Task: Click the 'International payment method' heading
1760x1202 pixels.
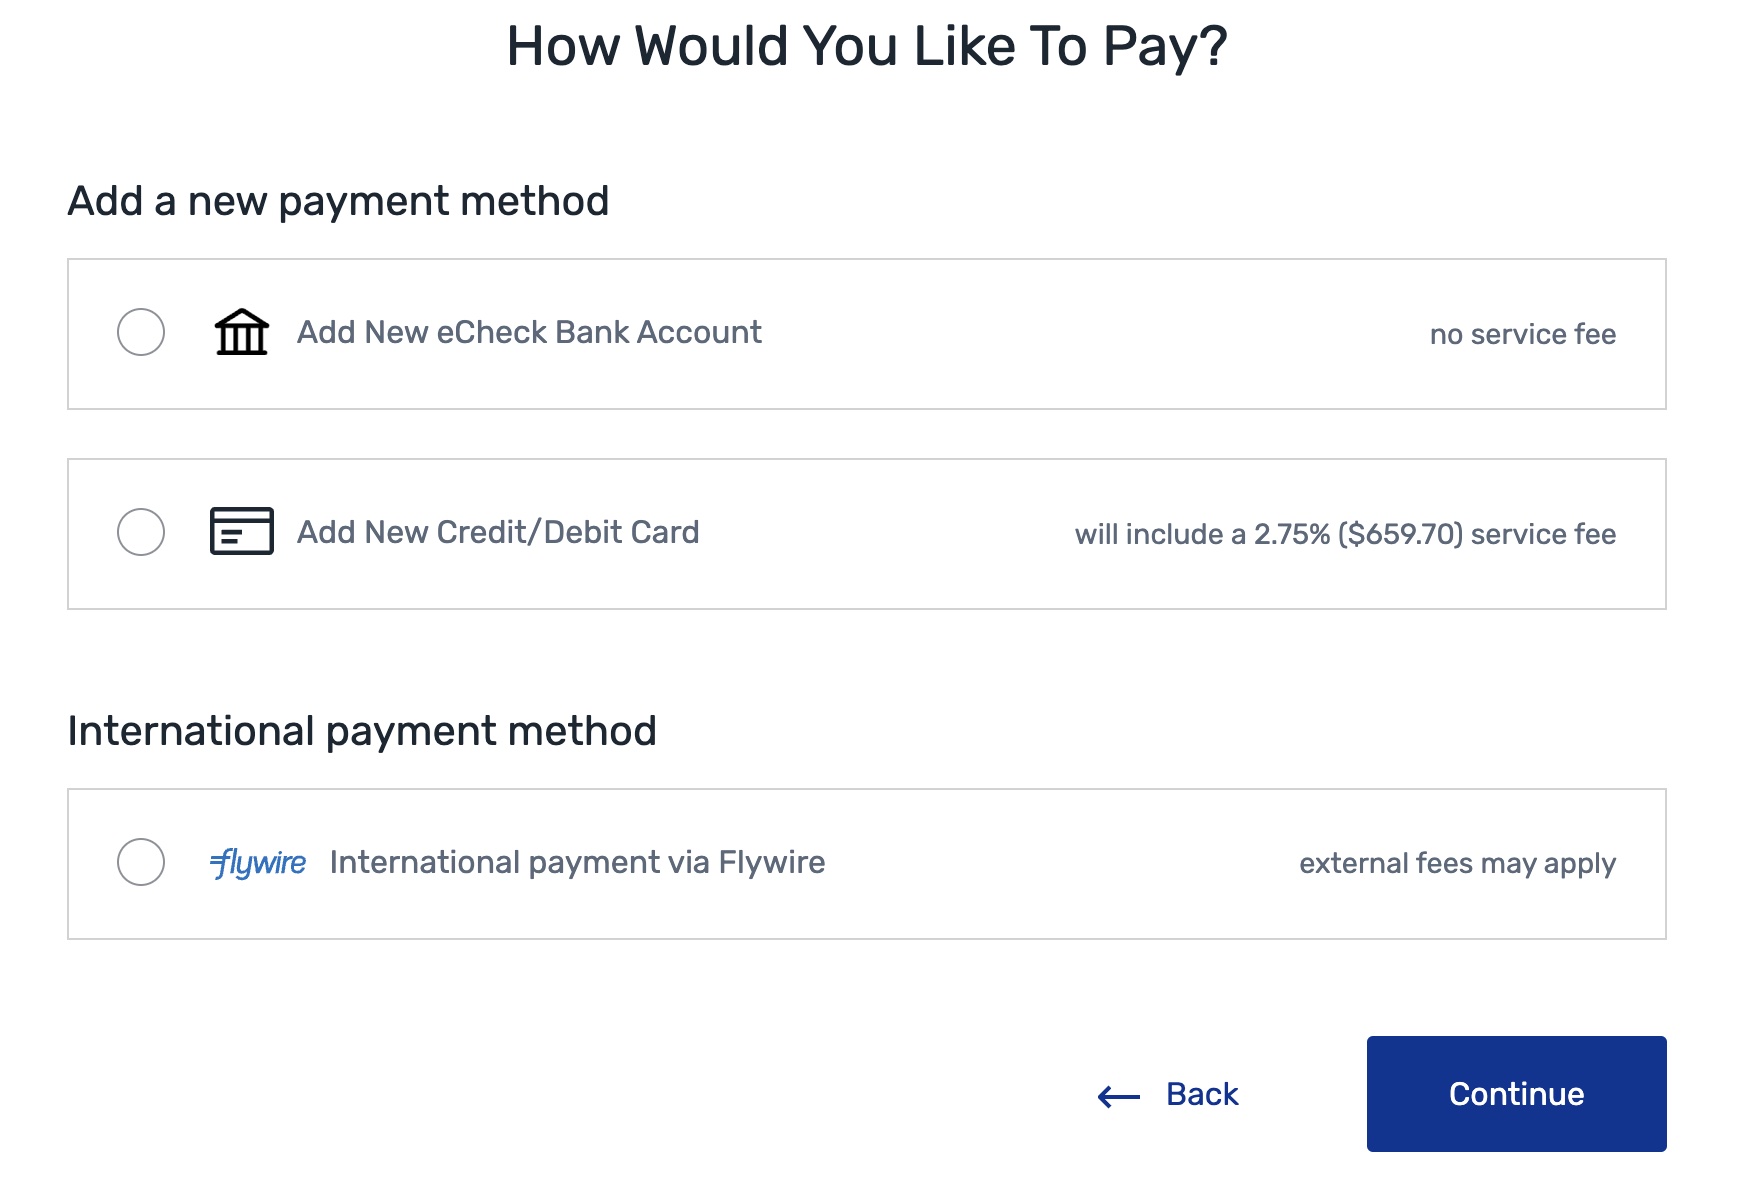Action: [x=362, y=731]
